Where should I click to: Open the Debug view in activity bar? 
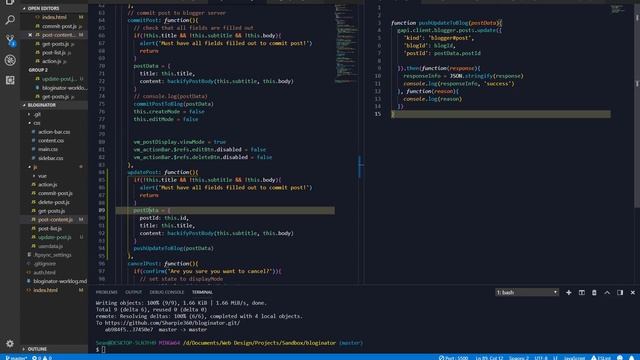(x=10, y=60)
